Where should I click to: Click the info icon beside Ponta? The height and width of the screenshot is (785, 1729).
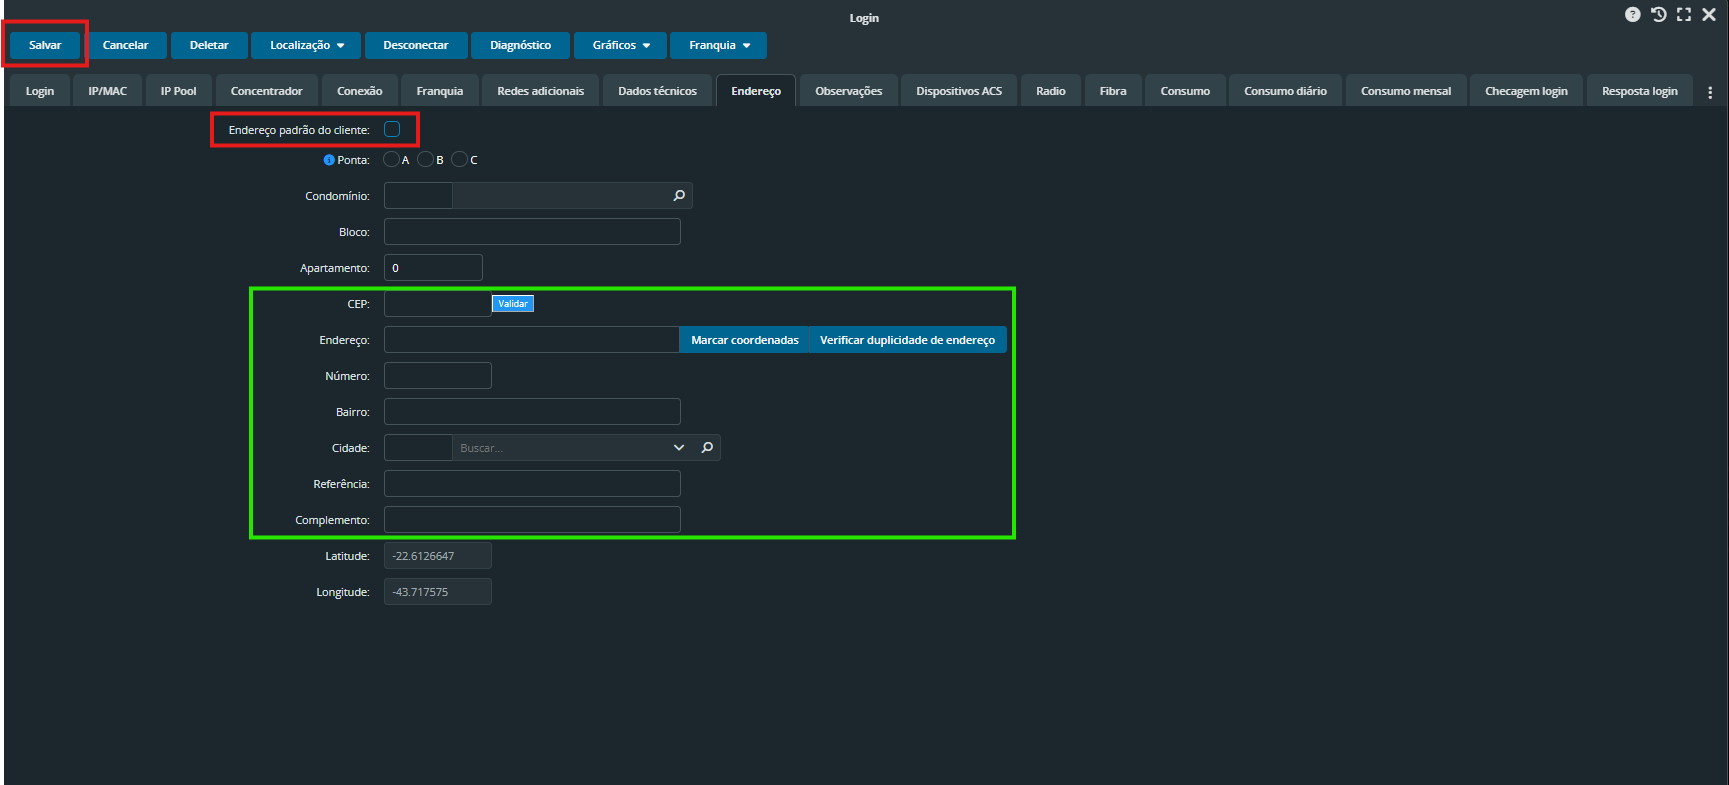tap(329, 160)
